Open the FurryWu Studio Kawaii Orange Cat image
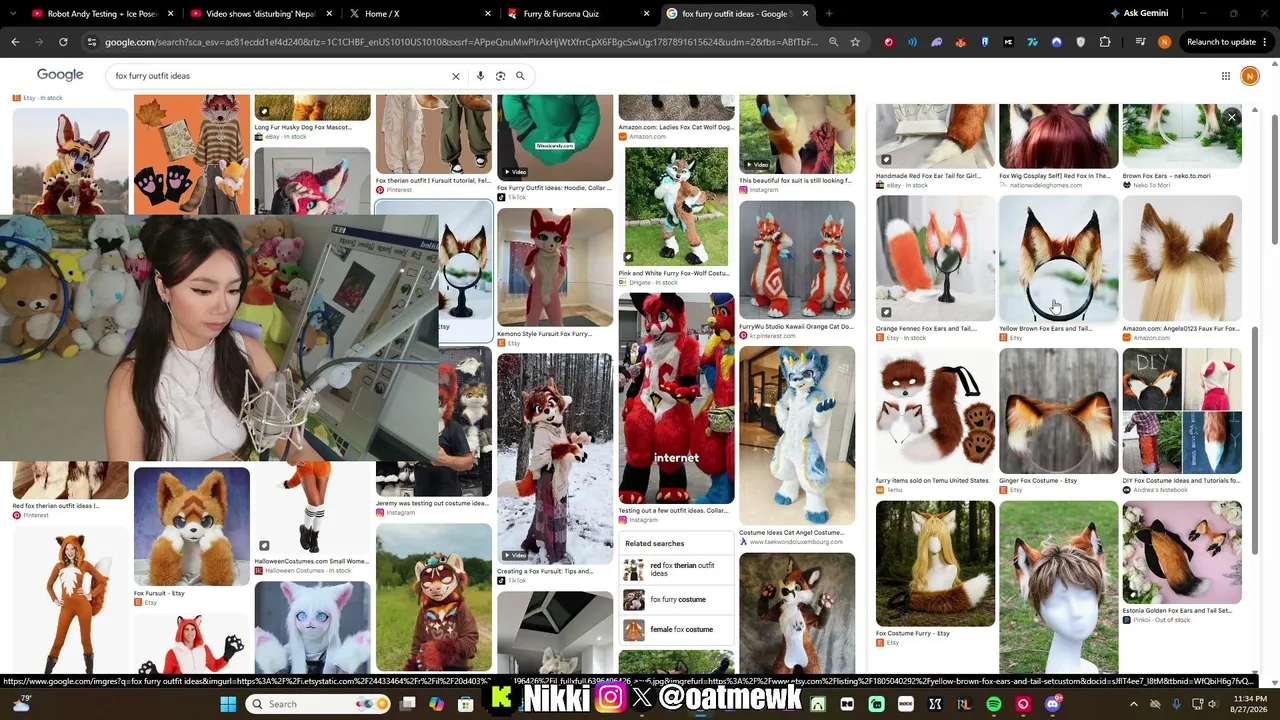1280x720 pixels. click(x=797, y=260)
